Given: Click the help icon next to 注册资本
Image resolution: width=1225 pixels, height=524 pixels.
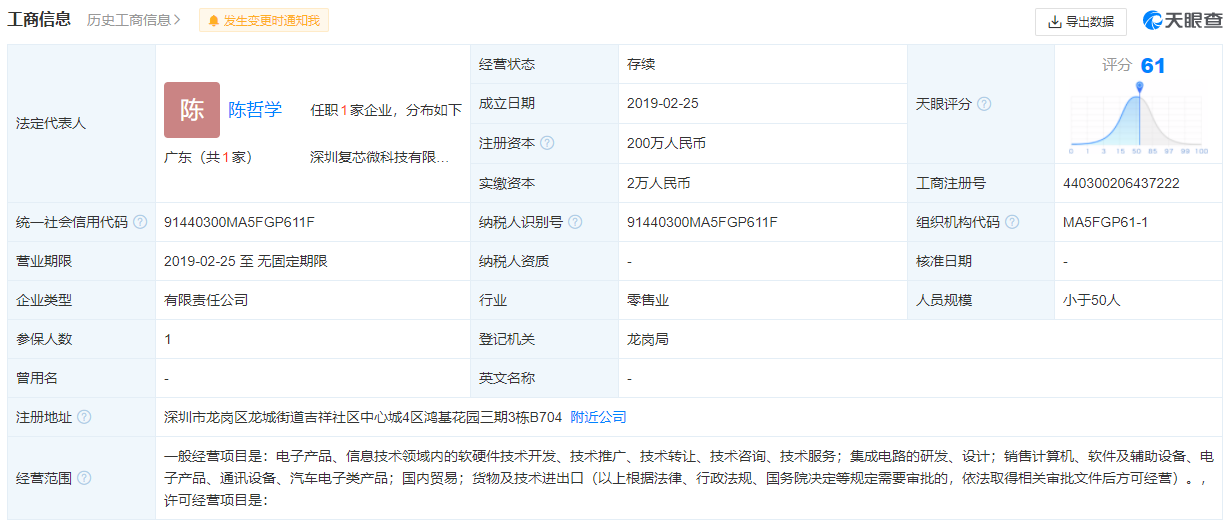Looking at the screenshot, I should point(547,143).
